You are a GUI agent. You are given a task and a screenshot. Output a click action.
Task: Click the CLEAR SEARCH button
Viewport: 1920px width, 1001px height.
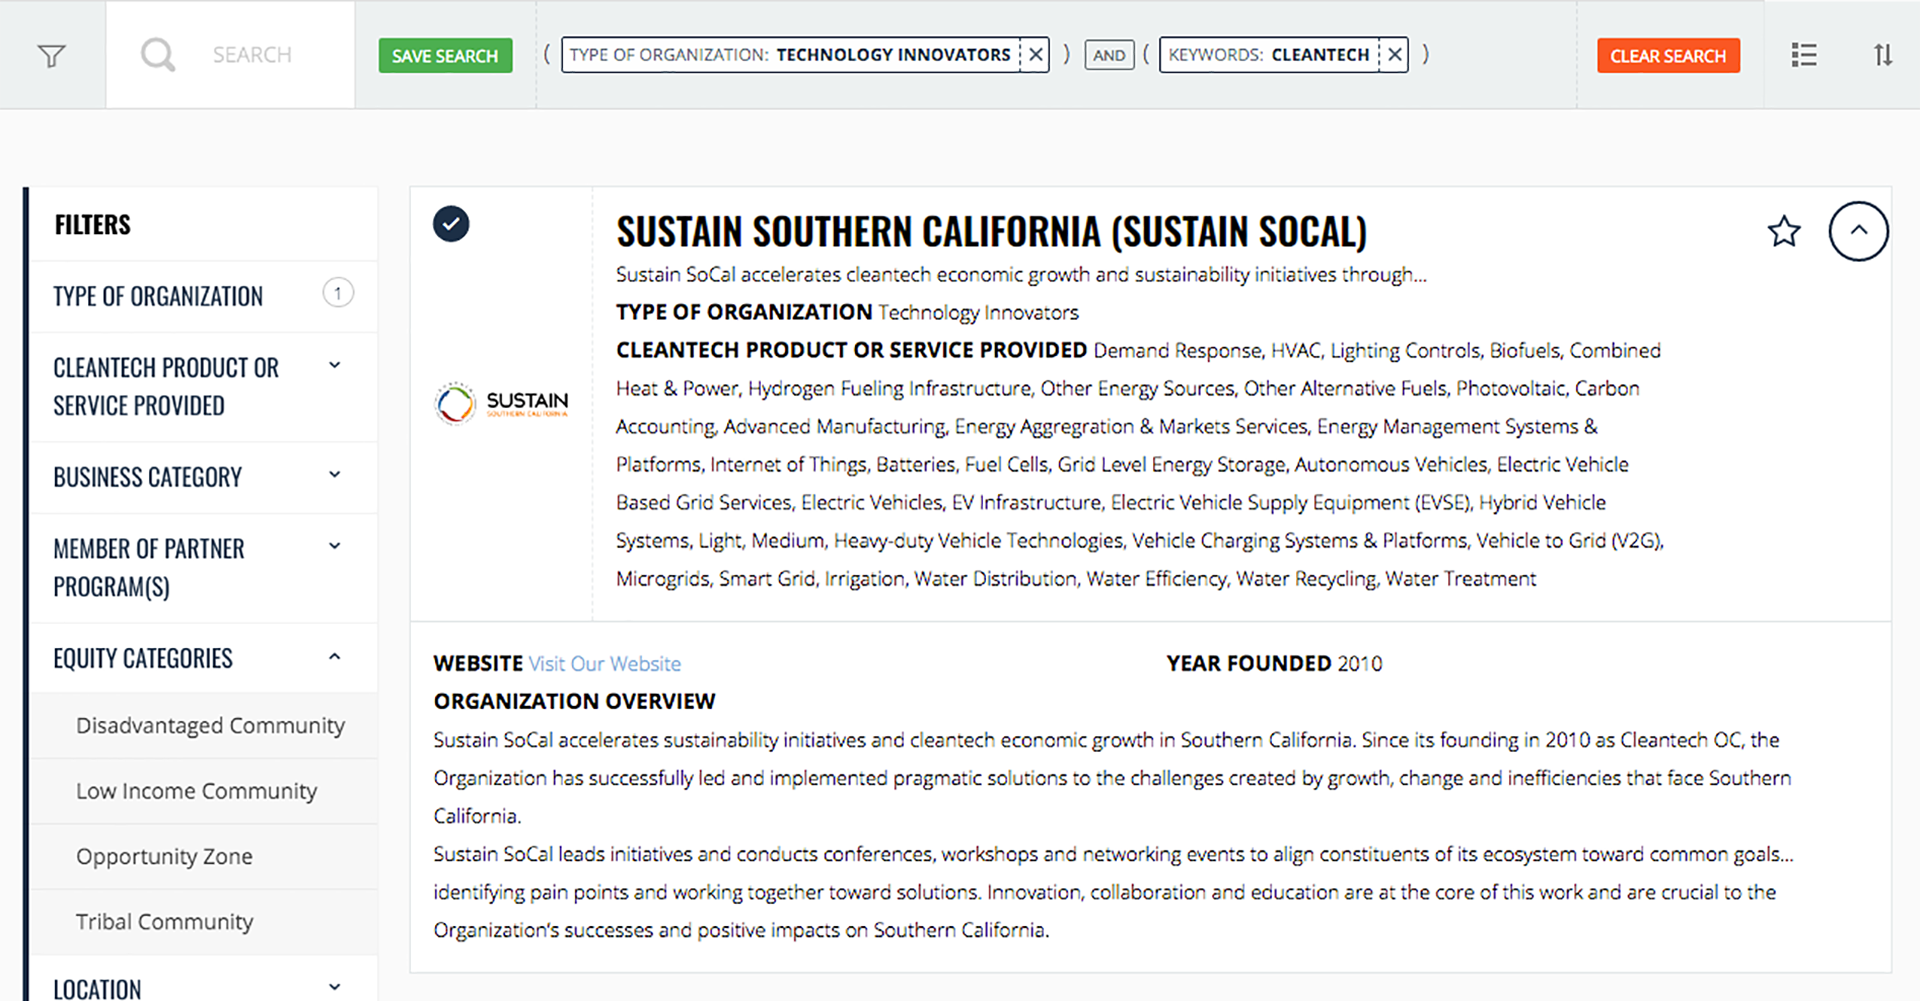[x=1668, y=56]
